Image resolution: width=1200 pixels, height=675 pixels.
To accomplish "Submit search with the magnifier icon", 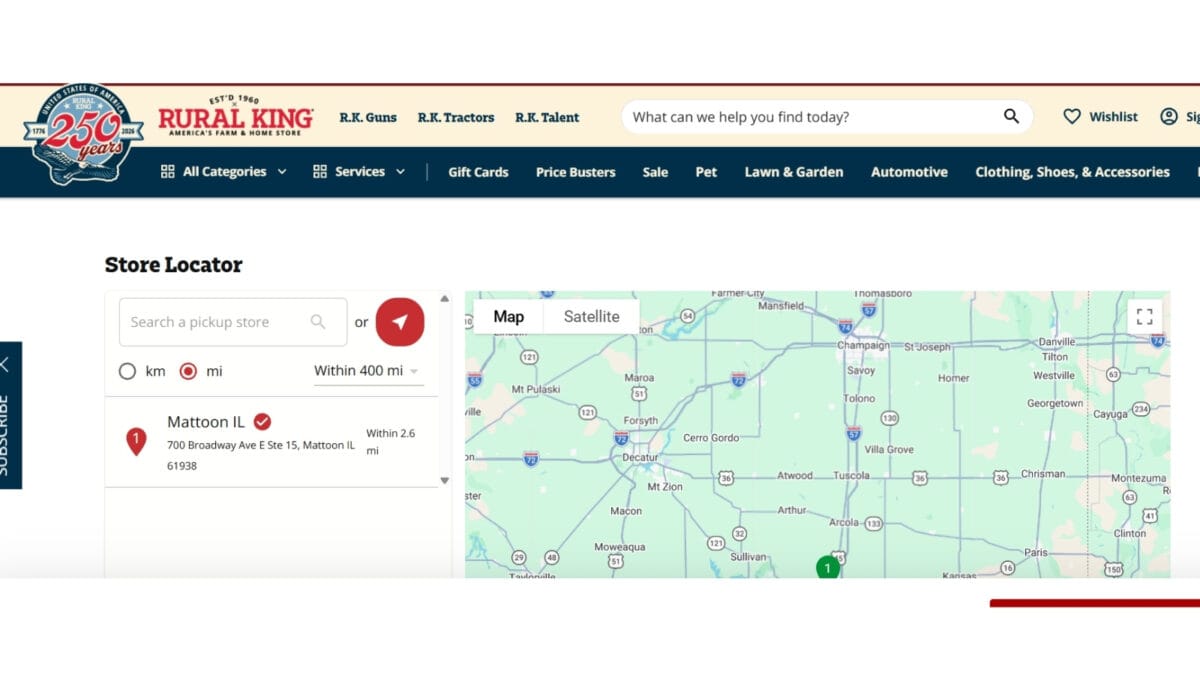I will pyautogui.click(x=1012, y=117).
